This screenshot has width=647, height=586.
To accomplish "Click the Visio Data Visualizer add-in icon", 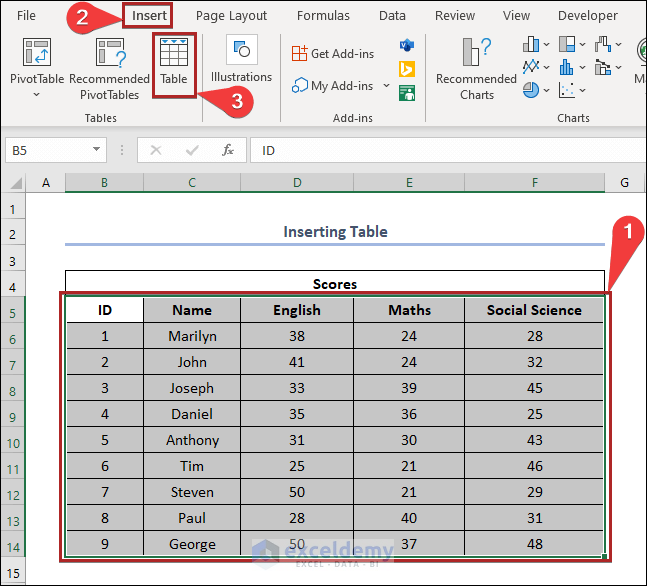I will coord(407,45).
